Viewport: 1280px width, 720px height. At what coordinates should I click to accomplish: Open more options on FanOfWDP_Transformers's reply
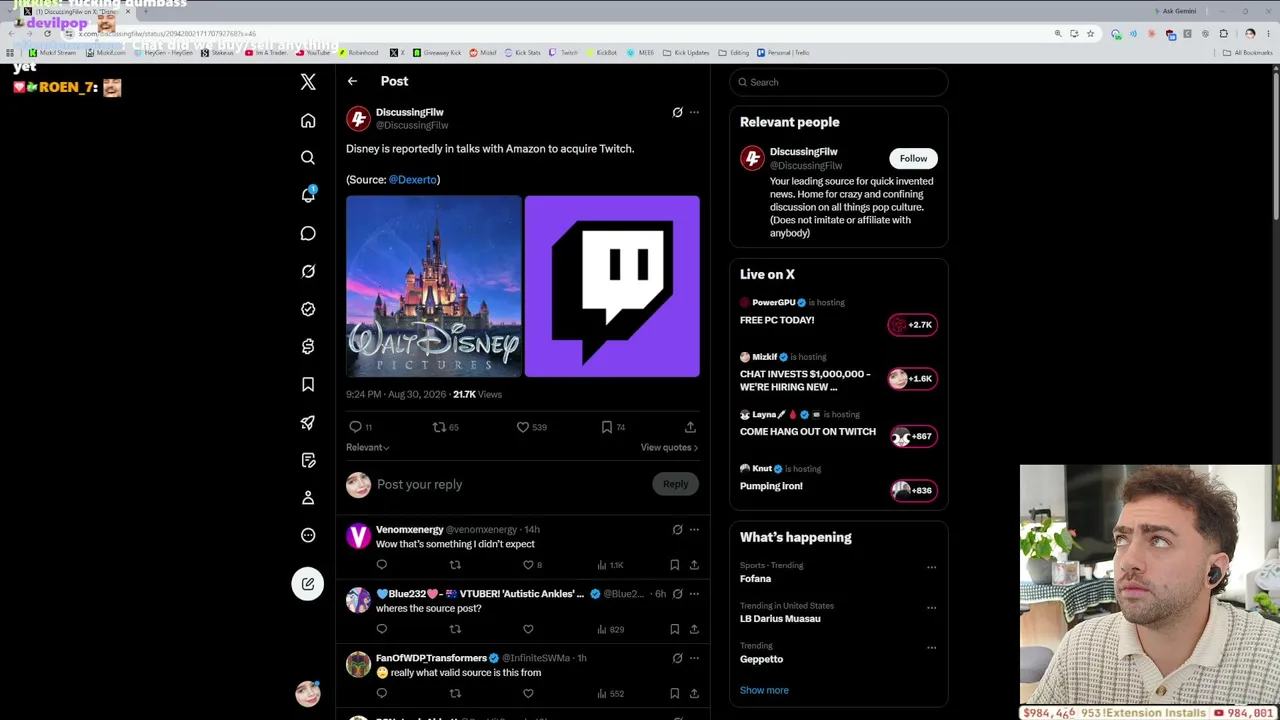tap(694, 658)
